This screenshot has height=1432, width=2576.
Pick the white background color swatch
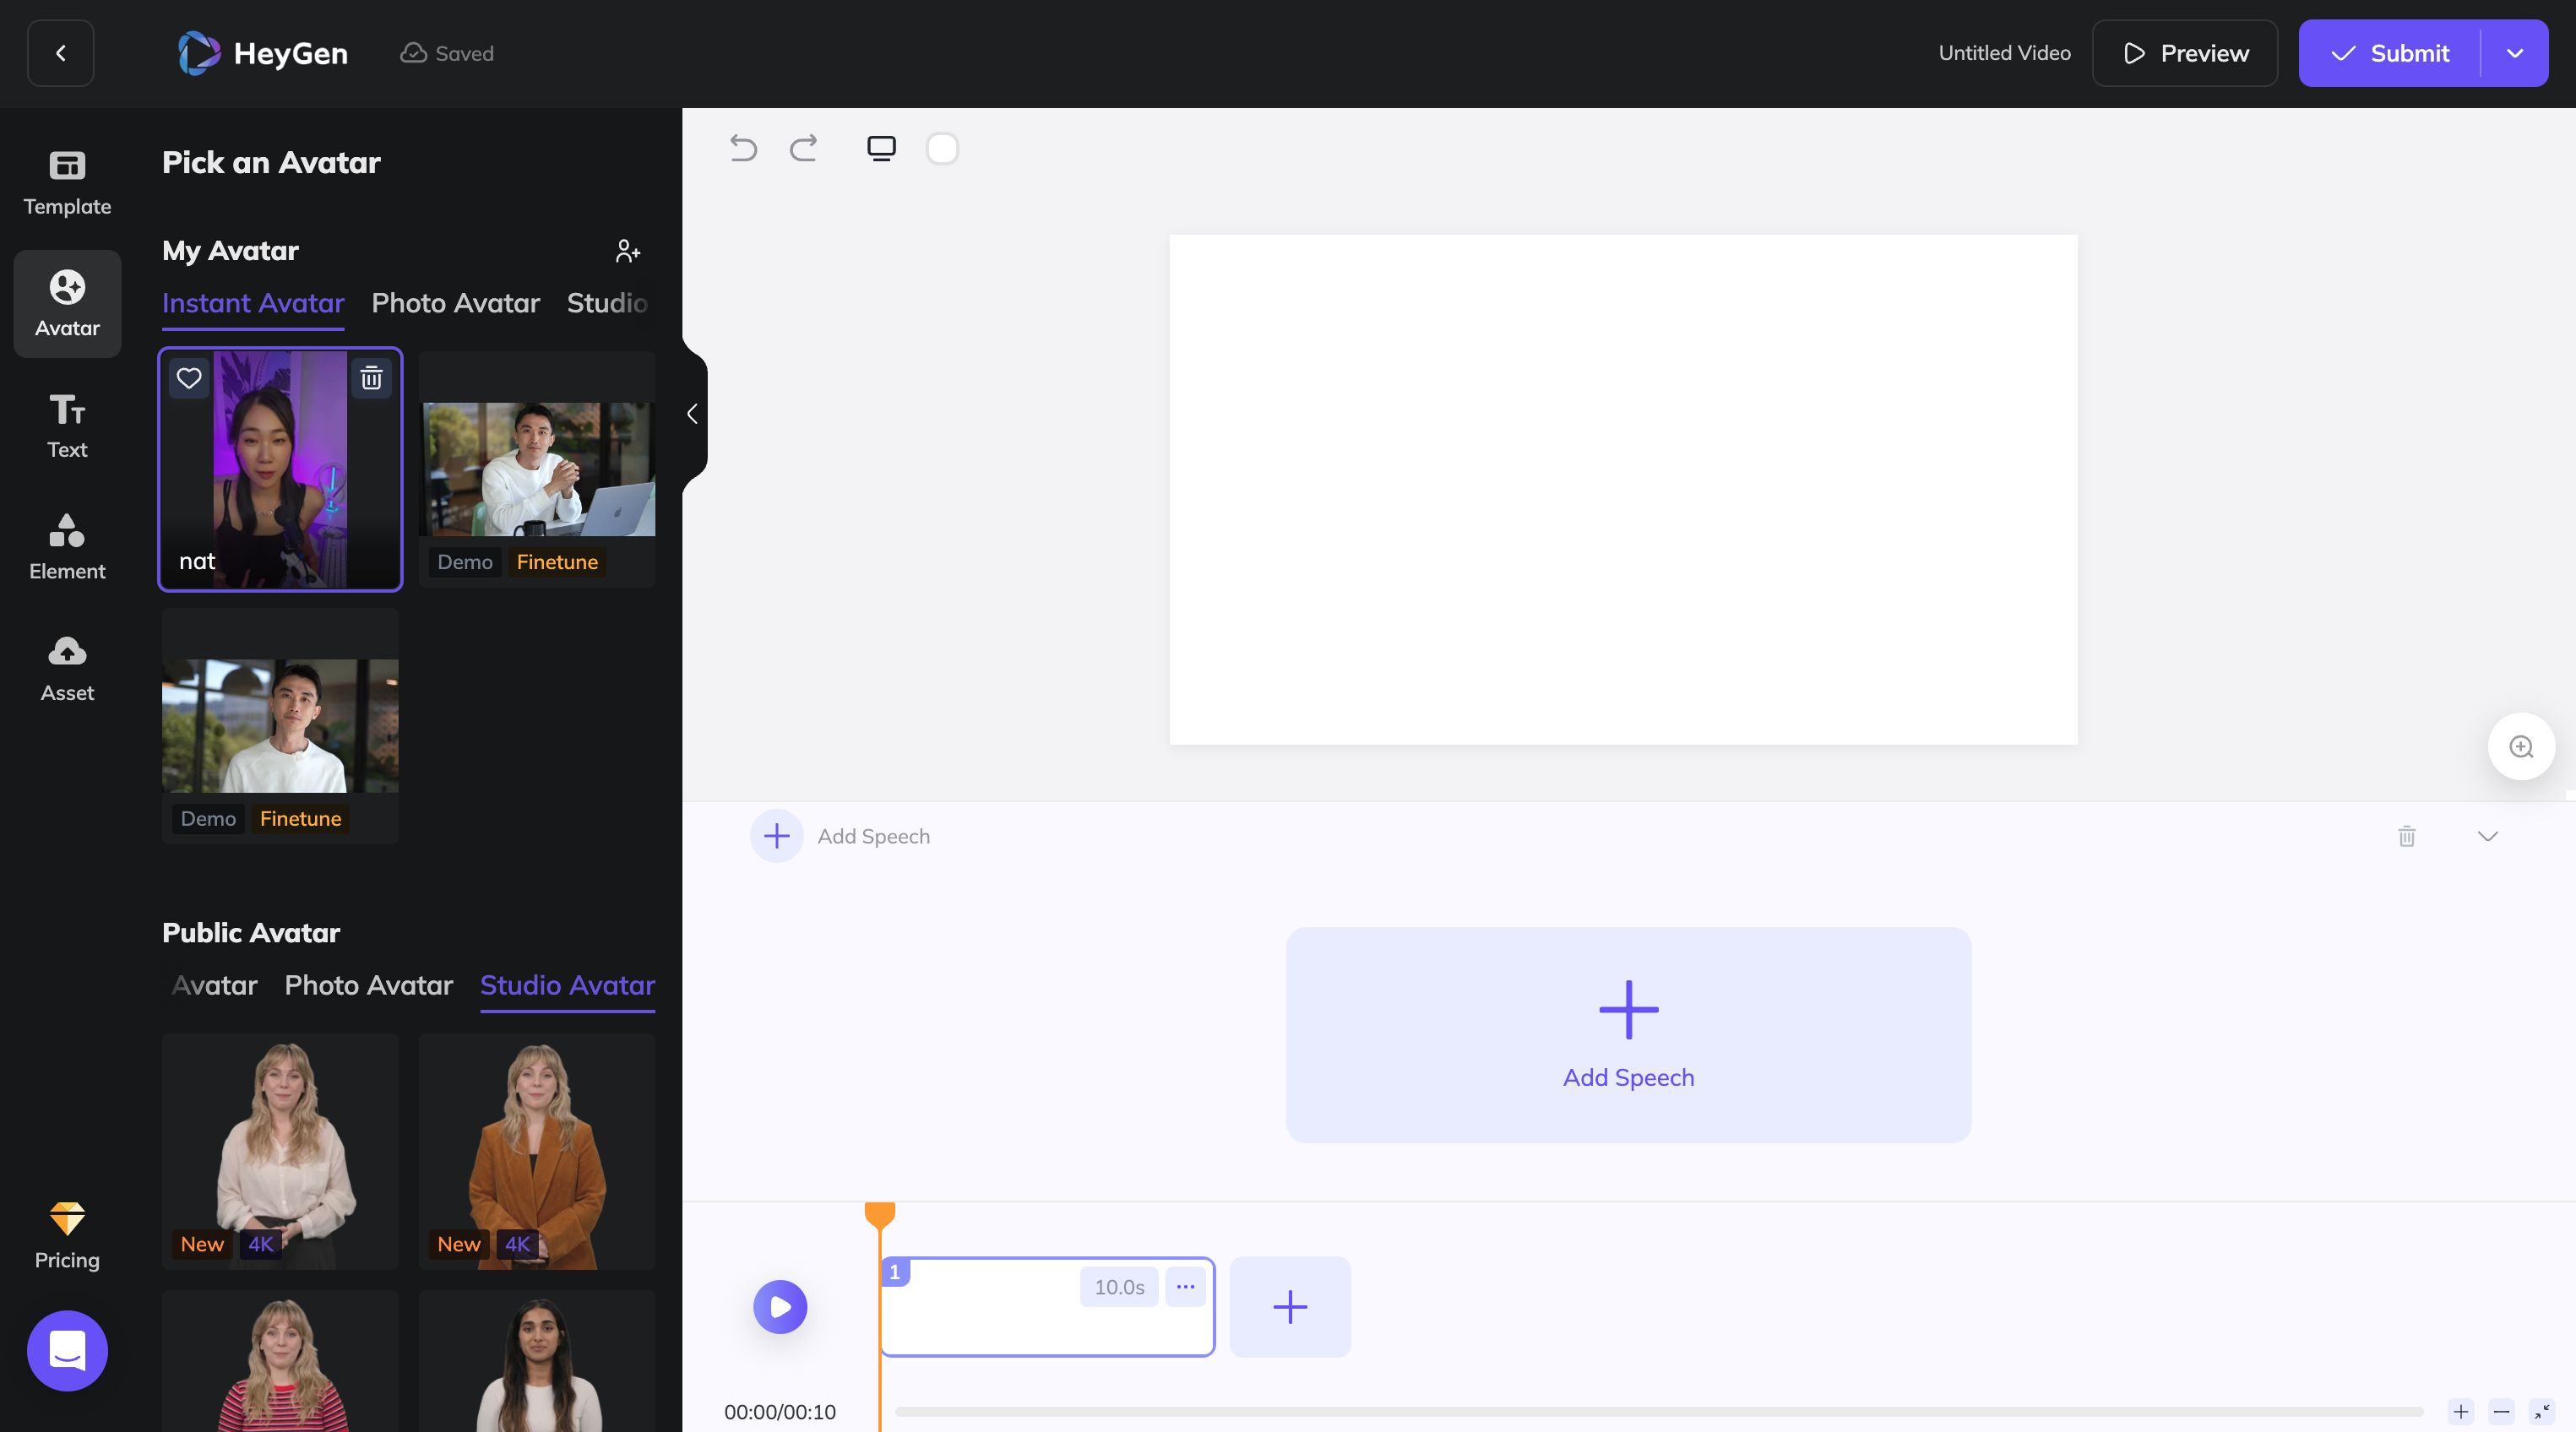[942, 148]
